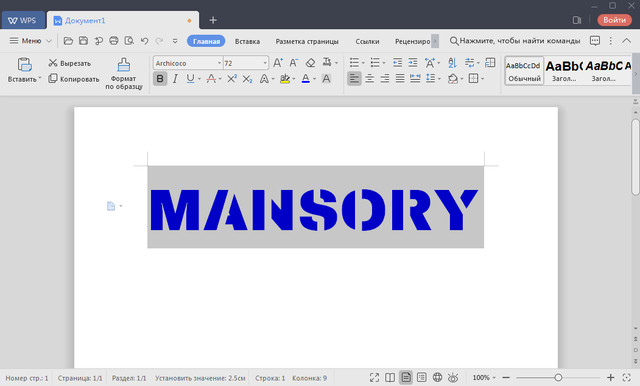The width and height of the screenshot is (640, 386).
Task: Enable eye protection mode icon
Action: pos(453,378)
